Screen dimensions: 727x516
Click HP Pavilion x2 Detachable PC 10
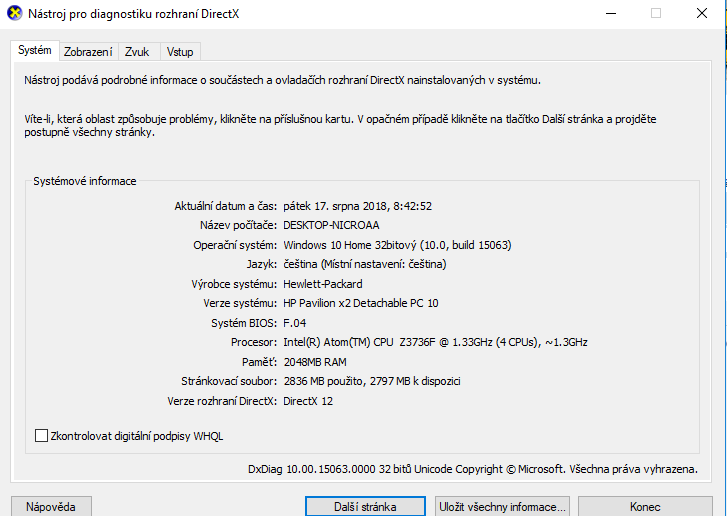361,303
